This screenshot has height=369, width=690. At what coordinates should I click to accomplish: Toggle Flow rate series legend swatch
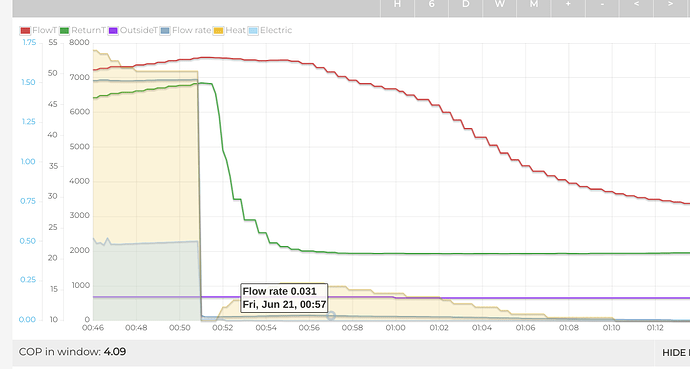click(x=165, y=30)
